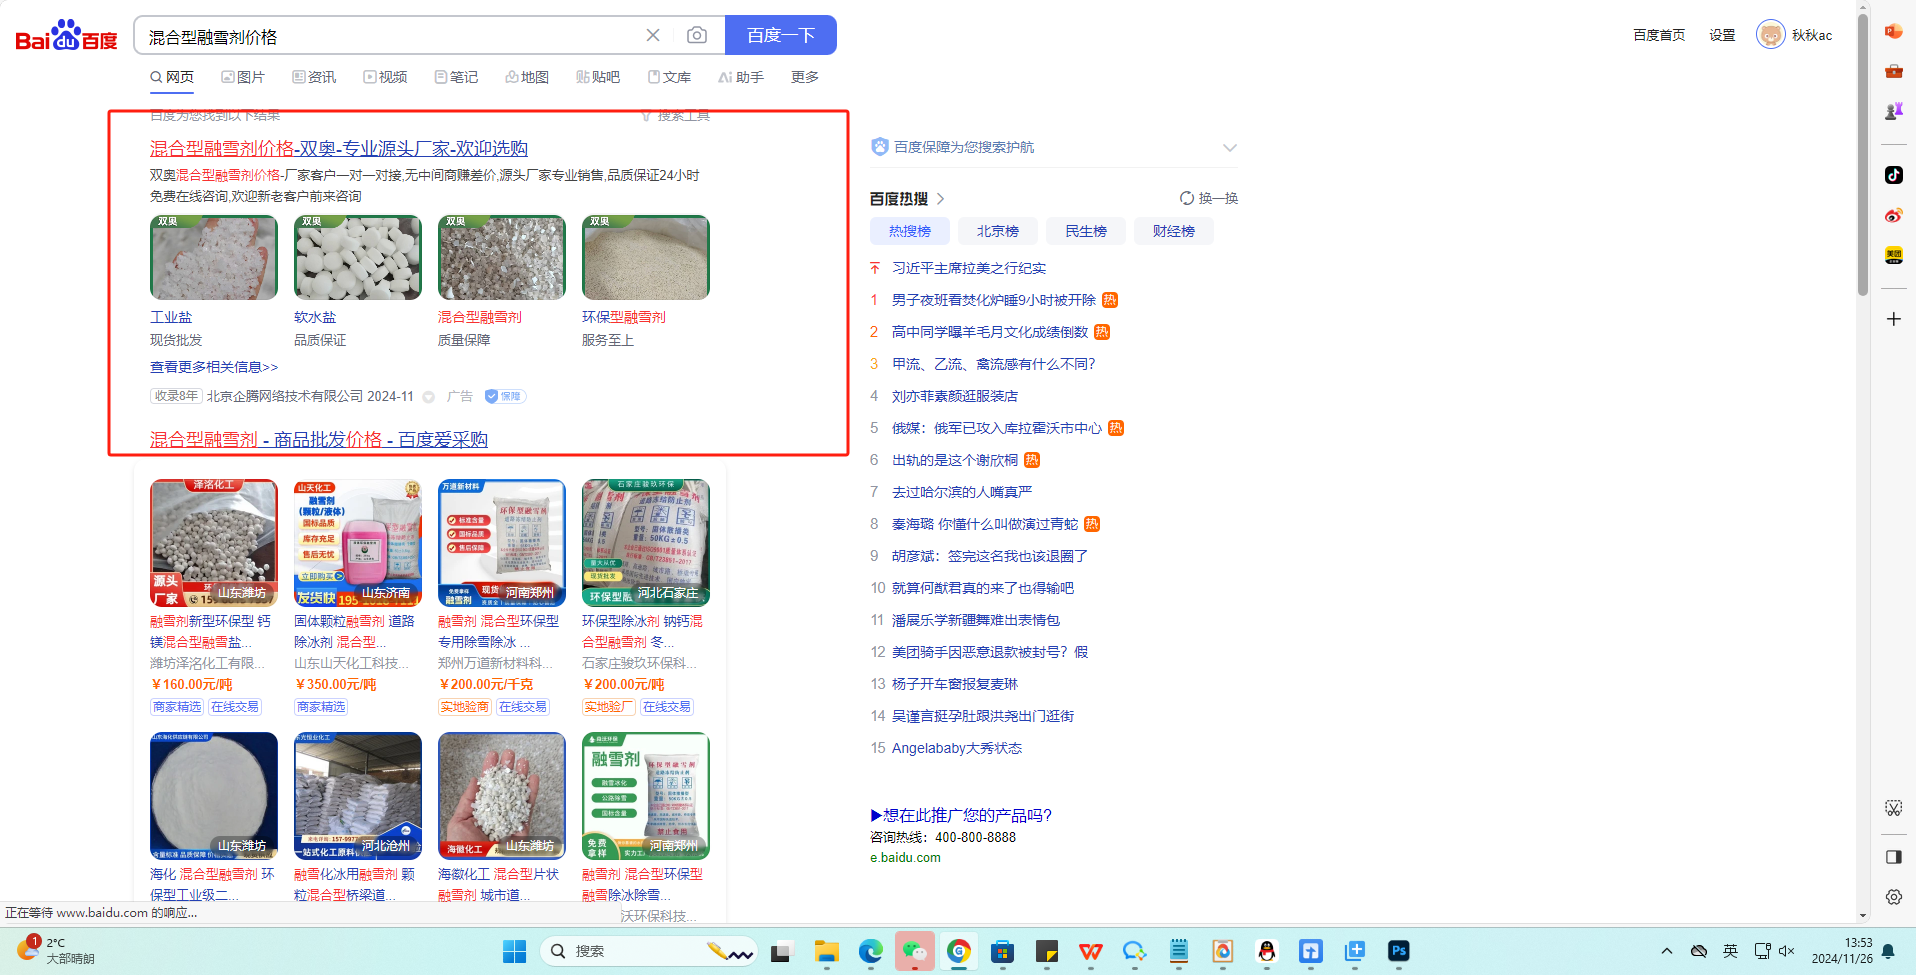Open the 秋秋ac account menu

coord(1795,35)
